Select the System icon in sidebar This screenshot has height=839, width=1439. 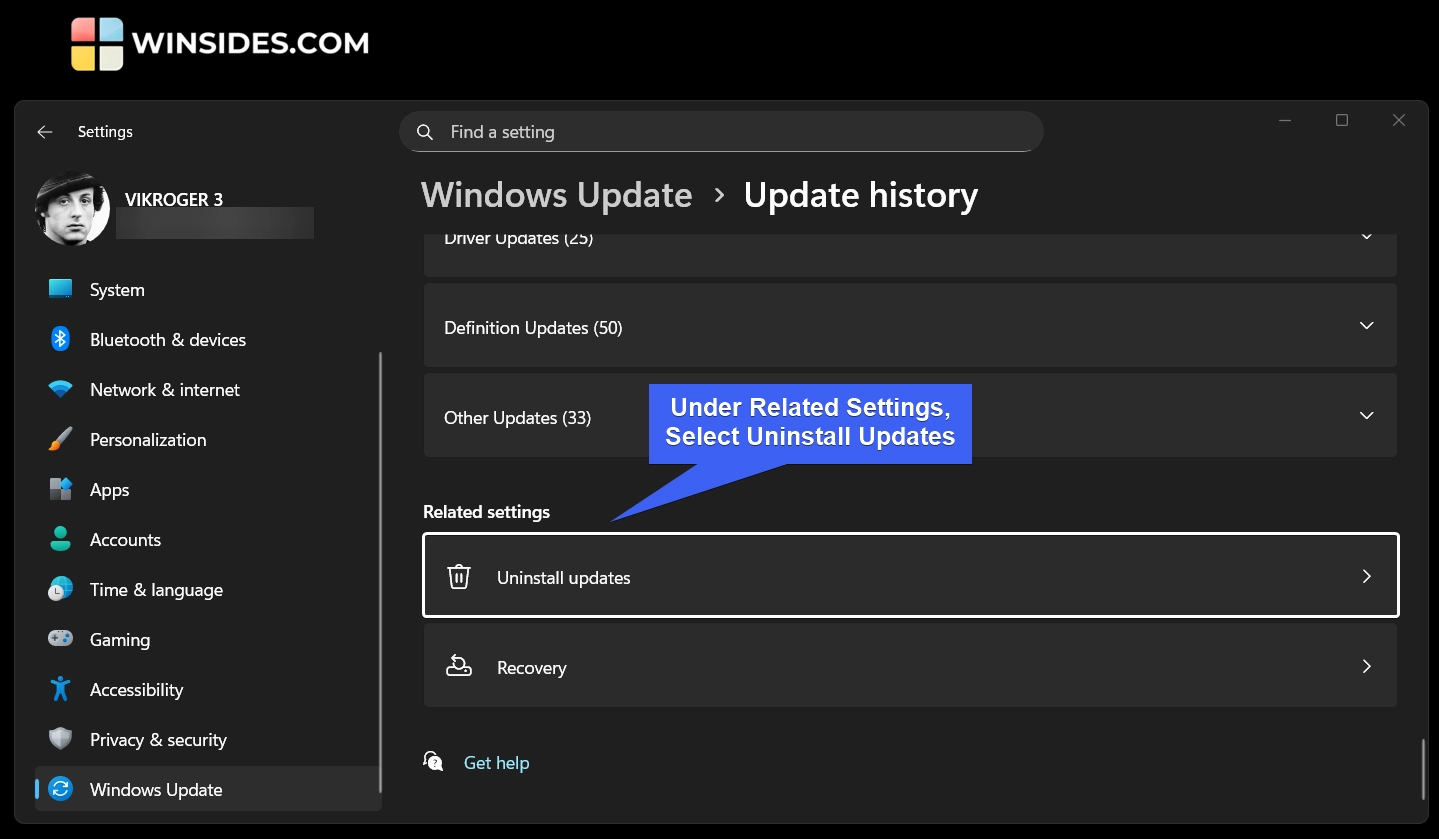(x=60, y=289)
